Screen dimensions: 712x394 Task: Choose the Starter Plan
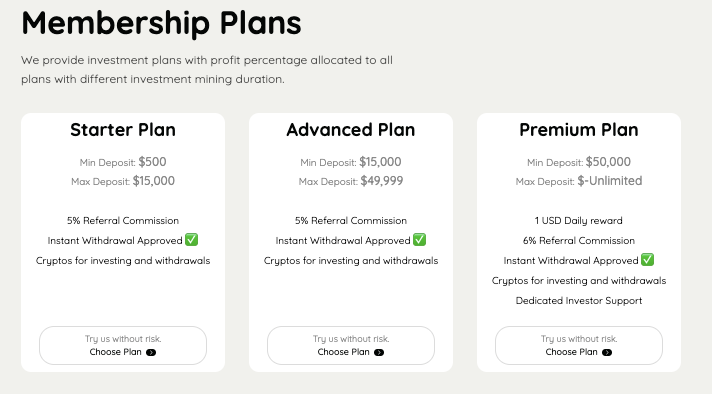pos(123,345)
